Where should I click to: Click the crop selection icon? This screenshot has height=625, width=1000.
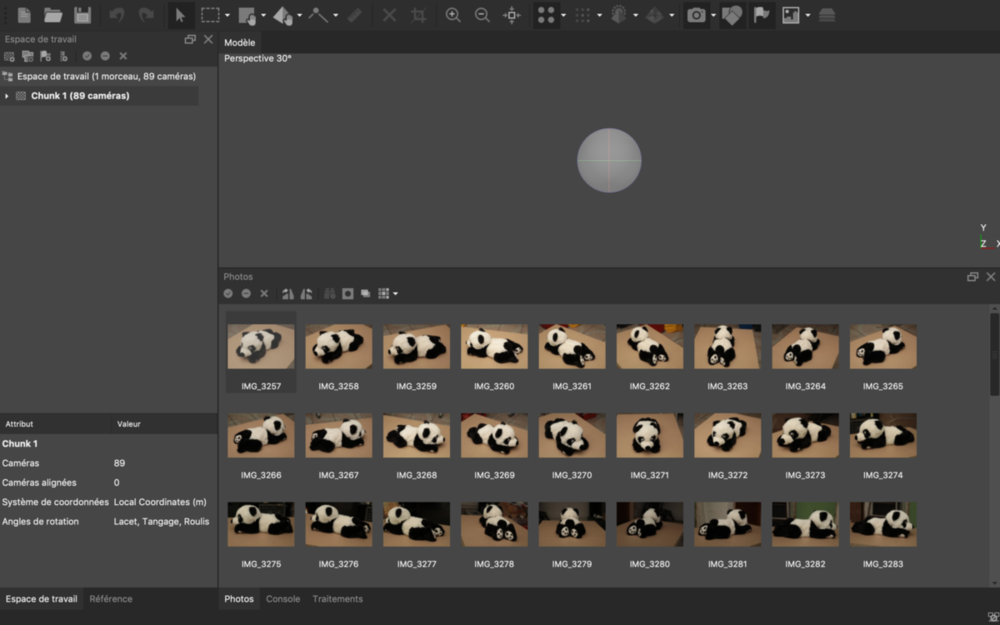(x=418, y=15)
